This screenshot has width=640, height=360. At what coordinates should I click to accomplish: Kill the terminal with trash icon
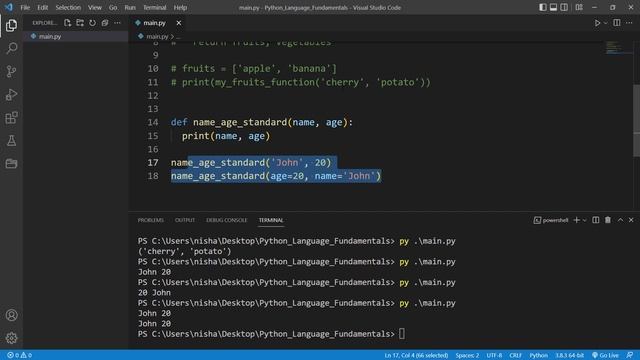tap(608, 220)
